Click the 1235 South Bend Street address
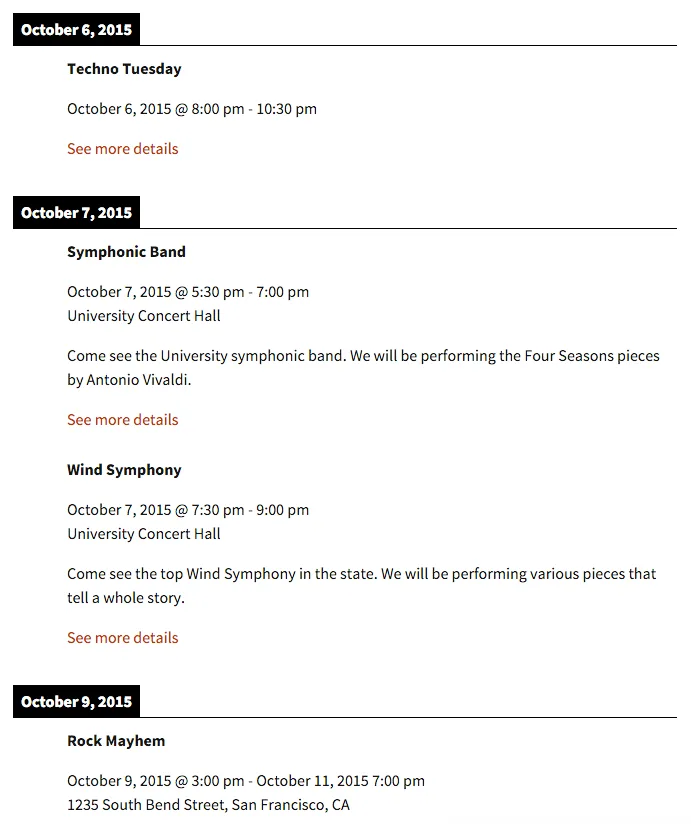This screenshot has height=824, width=691. [208, 805]
